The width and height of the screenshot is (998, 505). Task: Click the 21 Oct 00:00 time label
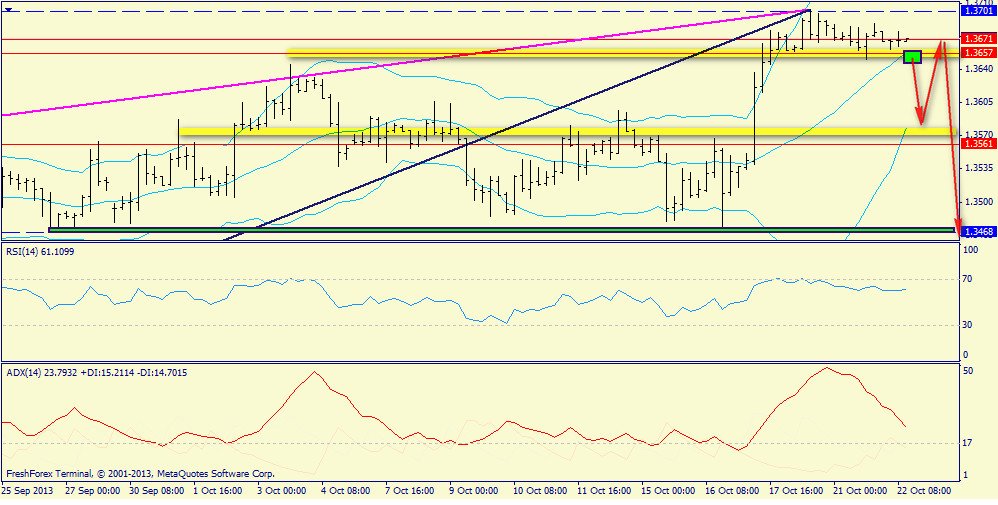[861, 491]
